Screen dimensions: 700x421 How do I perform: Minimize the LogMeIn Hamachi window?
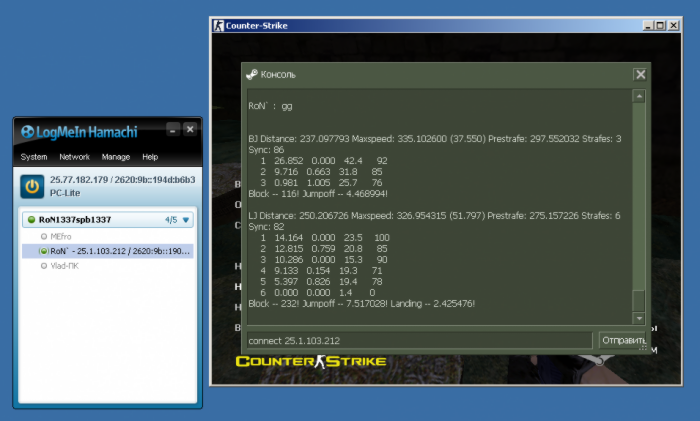(172, 130)
